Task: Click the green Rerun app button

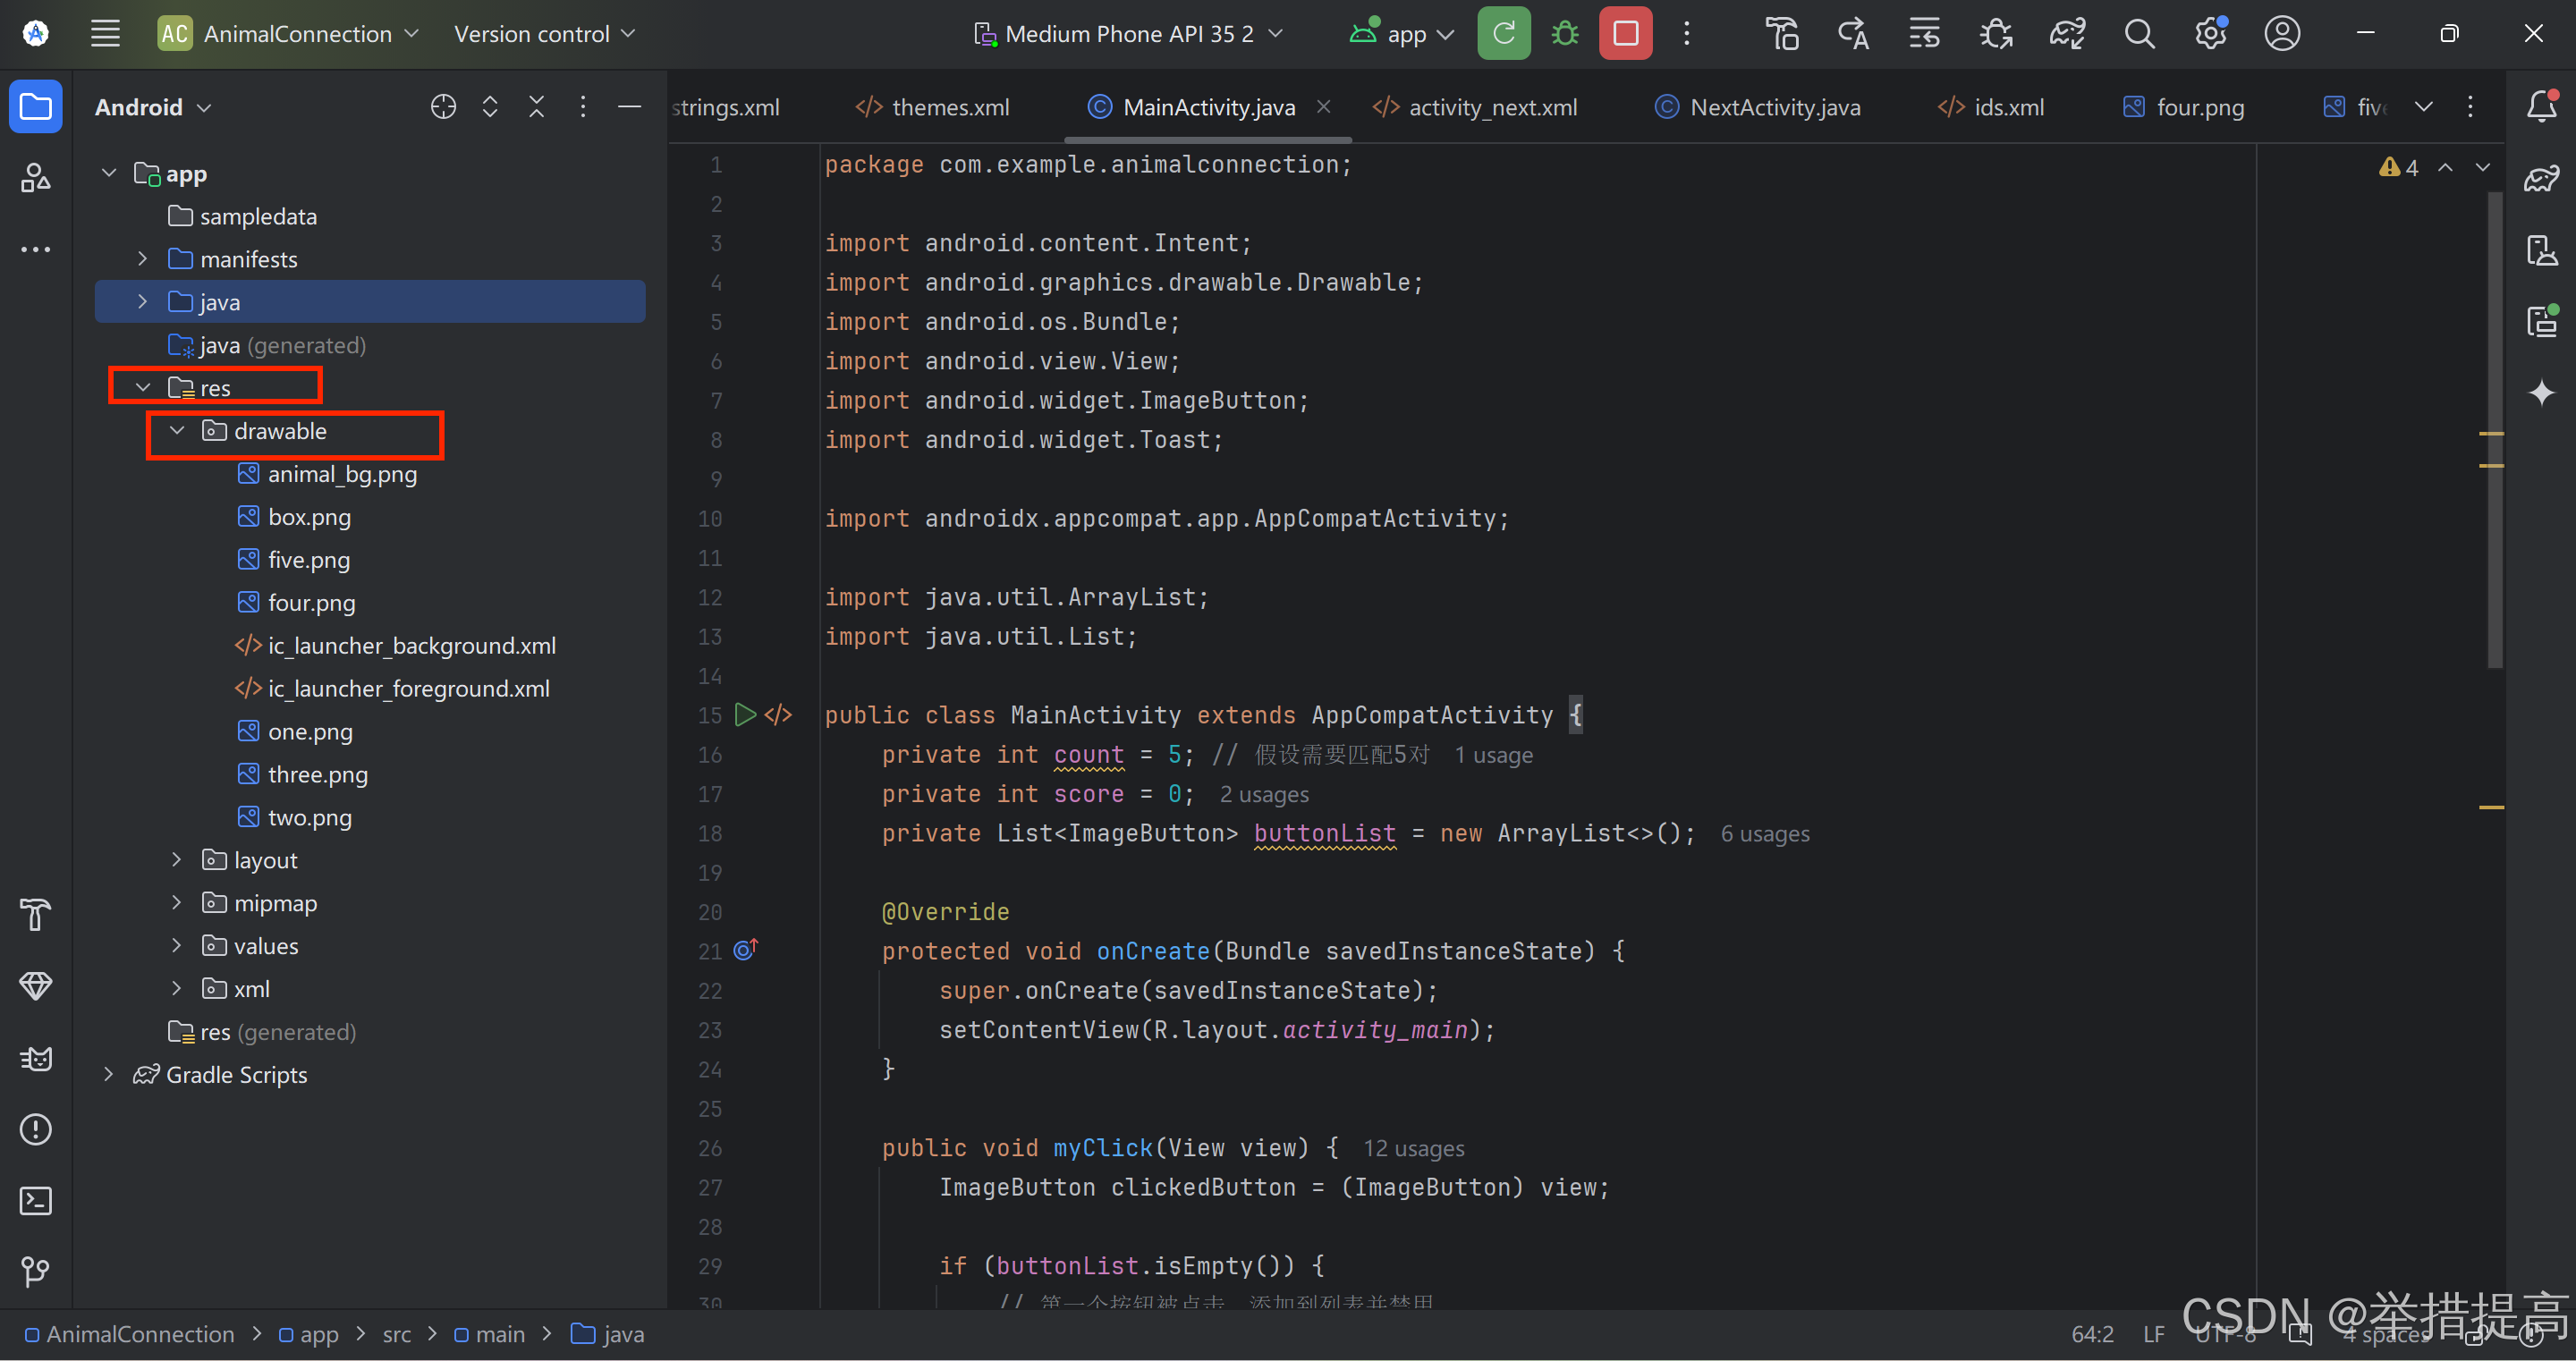Action: click(1503, 34)
